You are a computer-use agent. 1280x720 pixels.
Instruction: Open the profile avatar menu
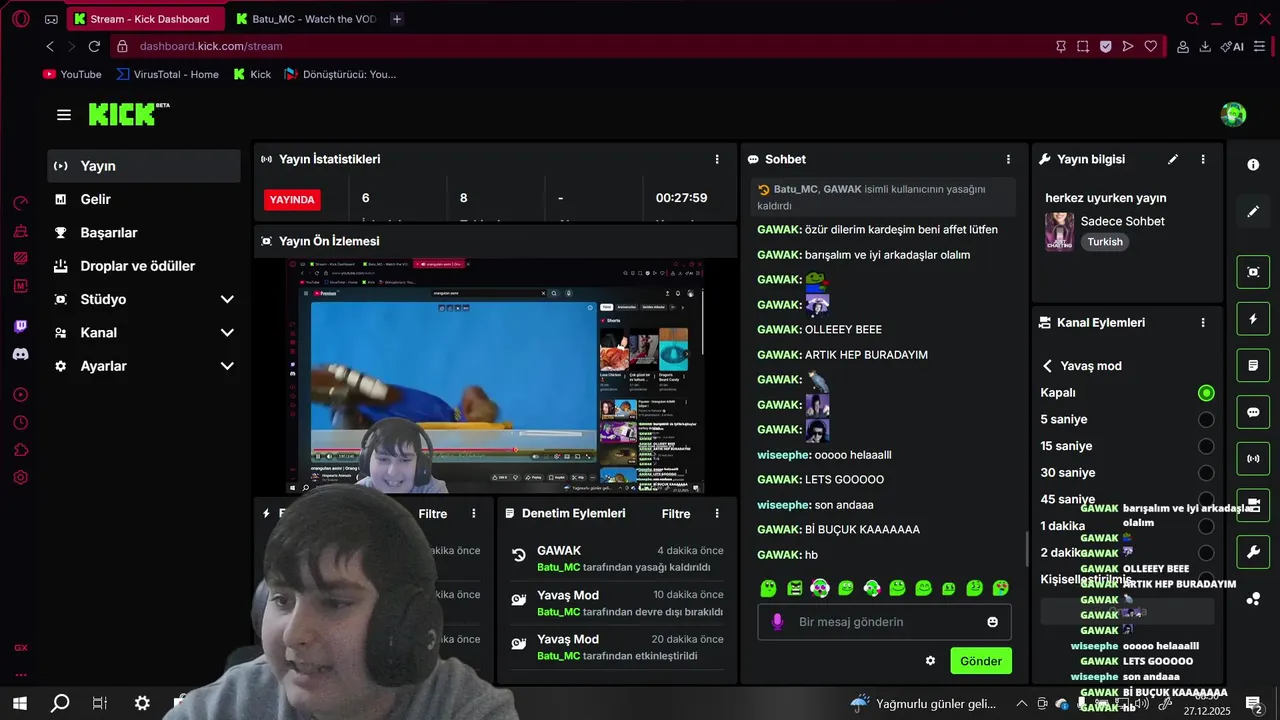pyautogui.click(x=1233, y=114)
